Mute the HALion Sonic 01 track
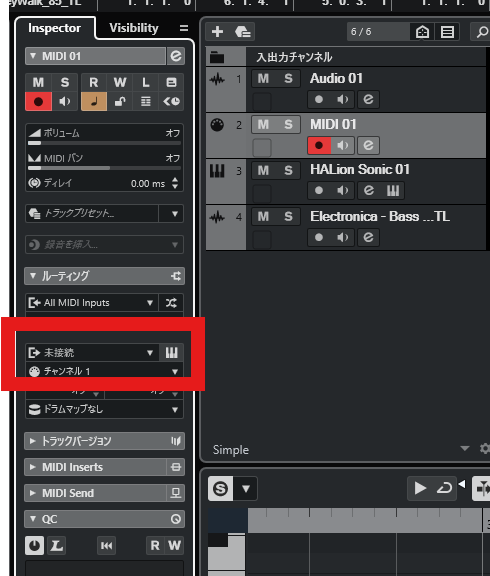 point(263,170)
